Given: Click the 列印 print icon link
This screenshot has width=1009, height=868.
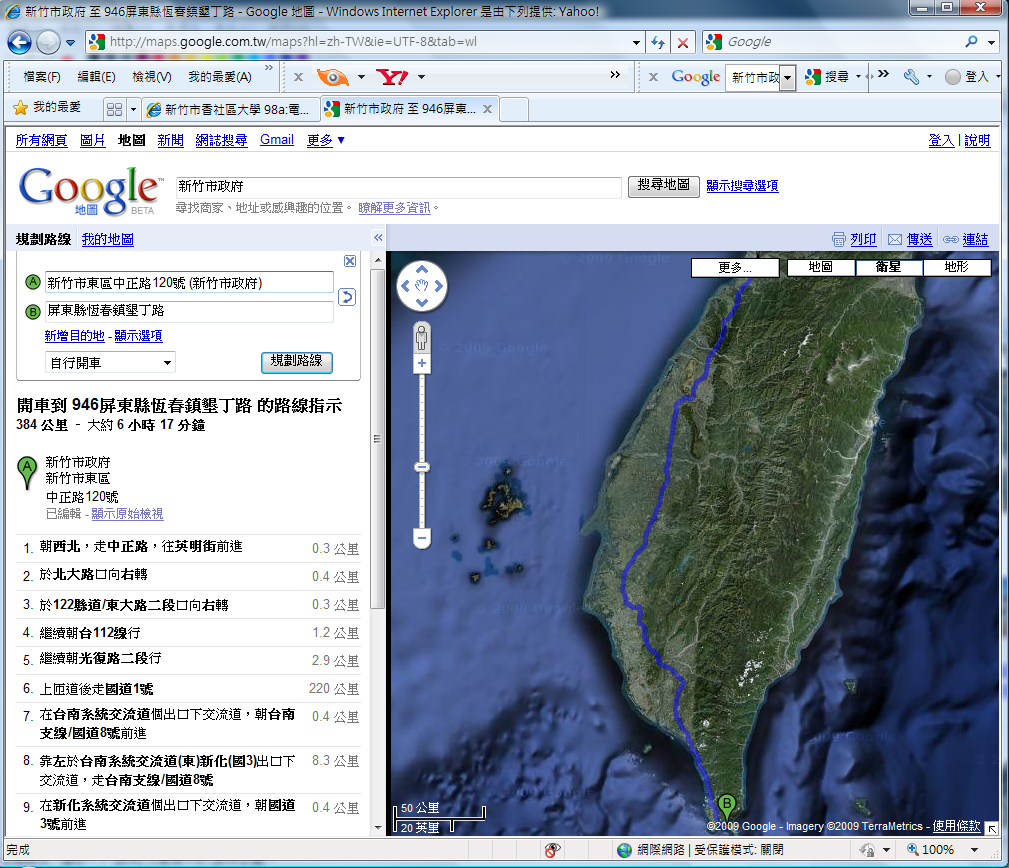Looking at the screenshot, I should click(854, 239).
